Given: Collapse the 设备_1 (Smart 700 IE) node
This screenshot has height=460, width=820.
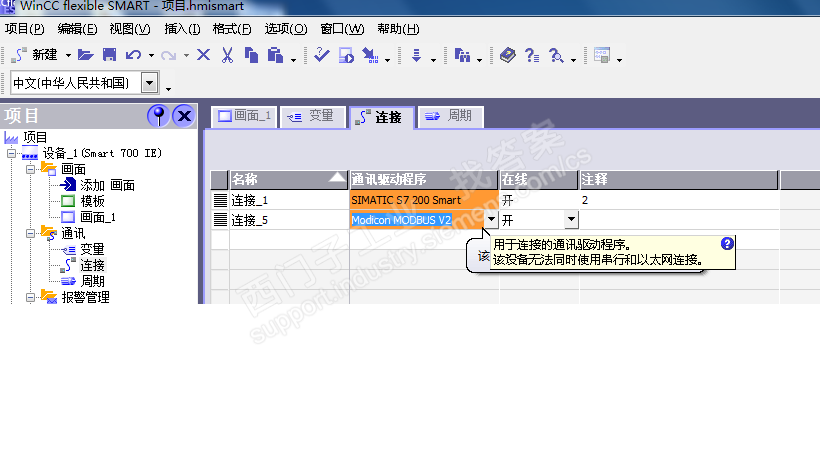Looking at the screenshot, I should point(12,153).
